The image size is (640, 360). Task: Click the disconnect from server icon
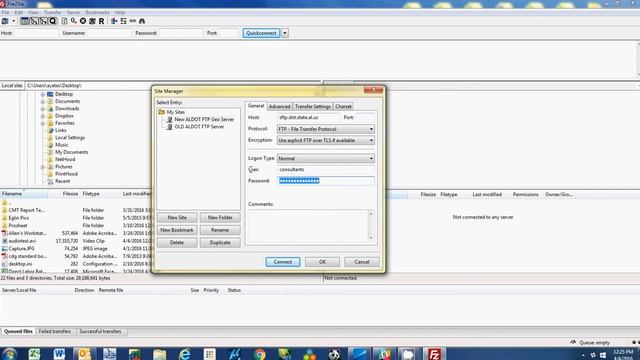[92, 21]
